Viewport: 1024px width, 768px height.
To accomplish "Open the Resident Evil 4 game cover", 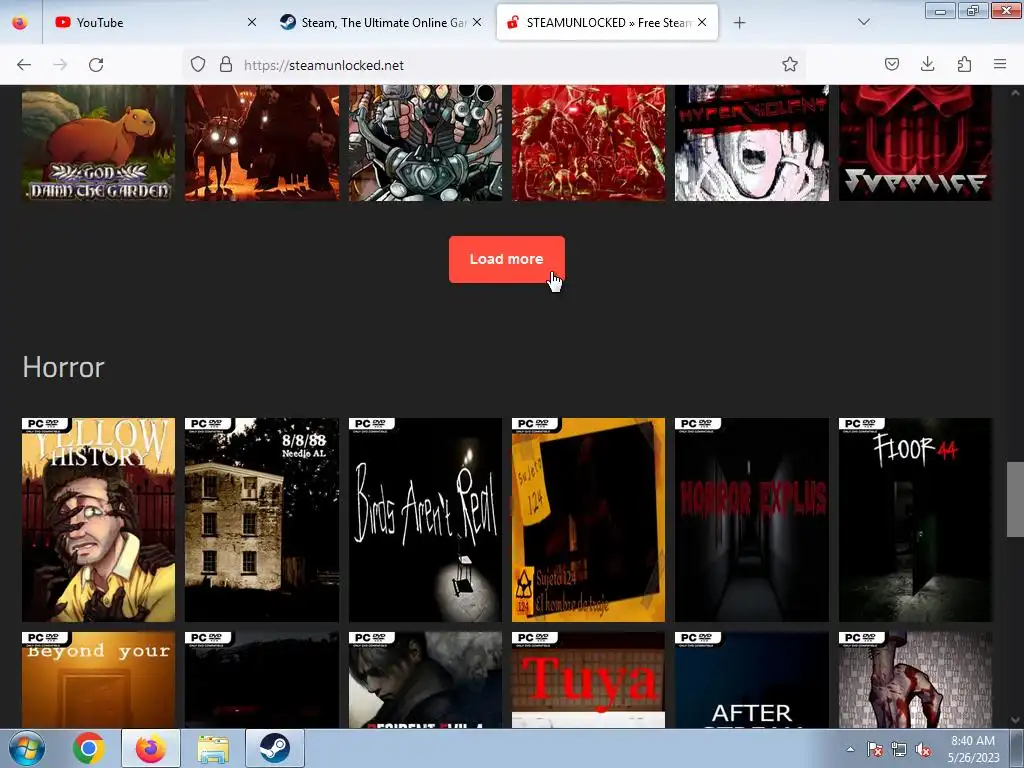I will (x=425, y=680).
